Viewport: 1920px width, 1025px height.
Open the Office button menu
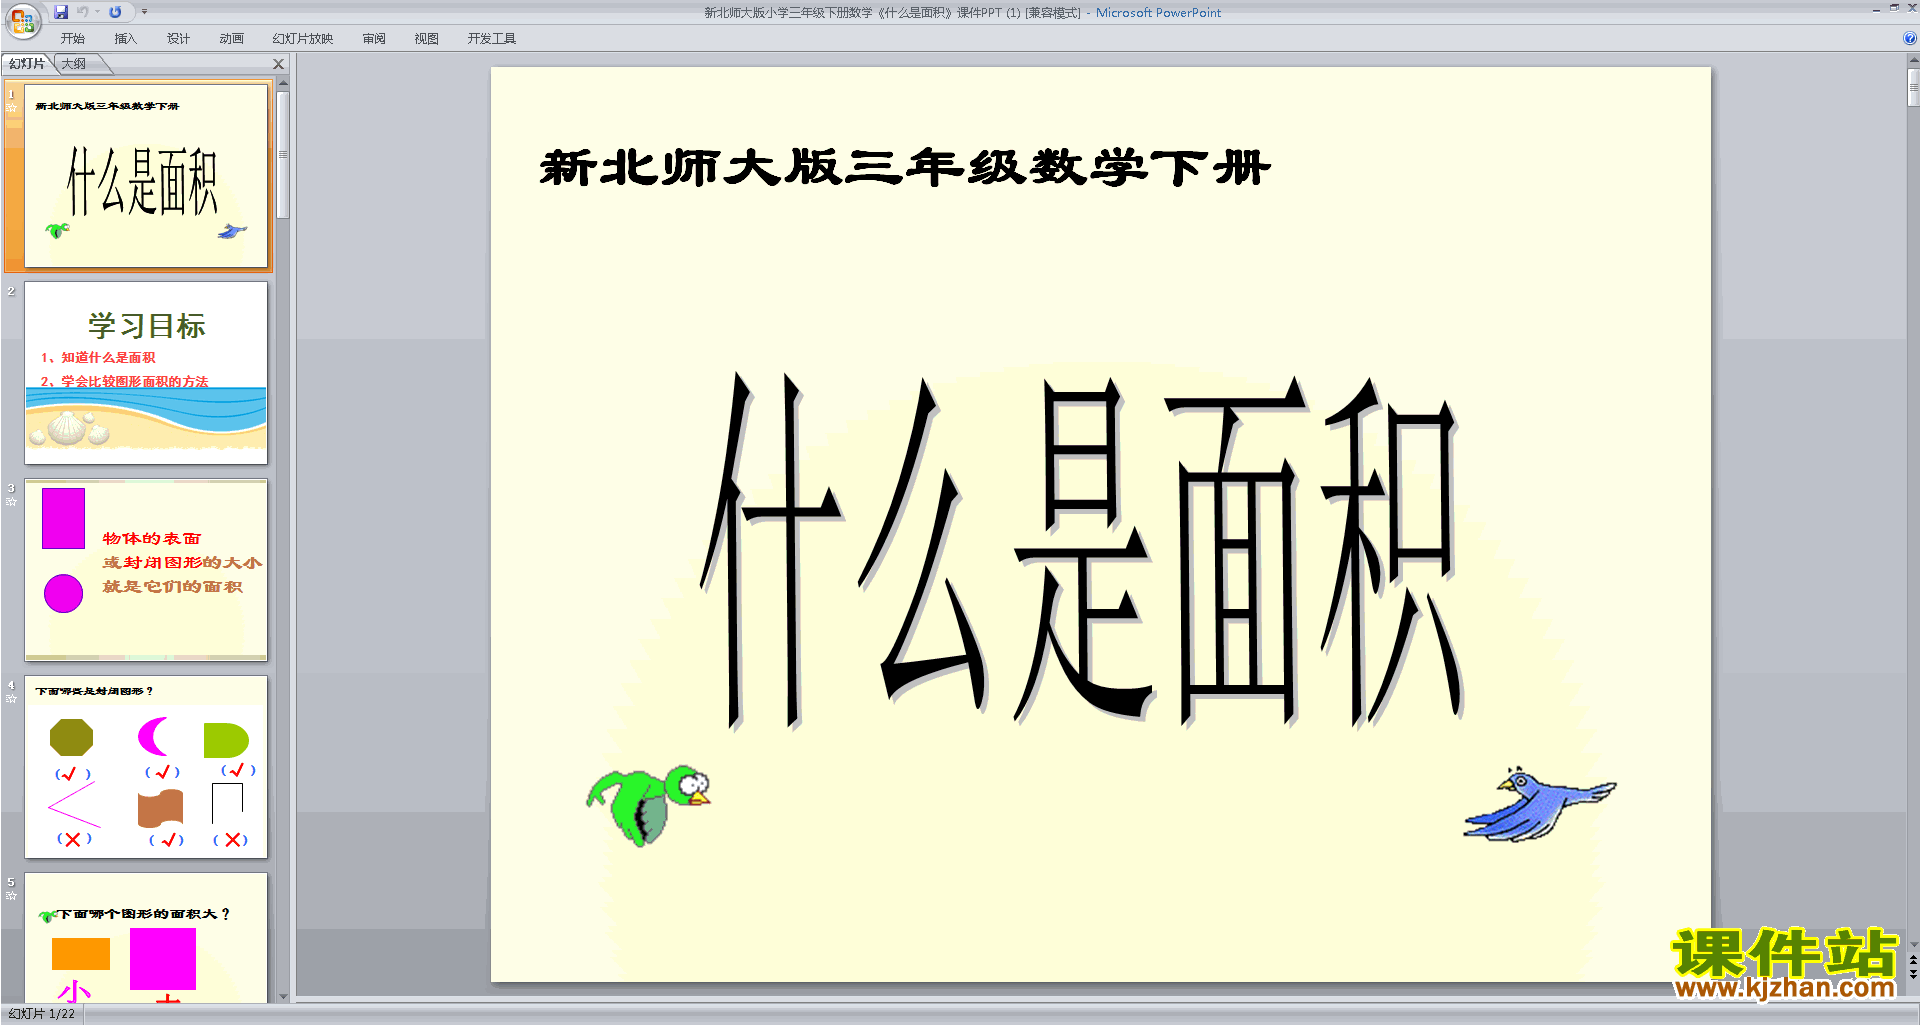click(x=22, y=20)
